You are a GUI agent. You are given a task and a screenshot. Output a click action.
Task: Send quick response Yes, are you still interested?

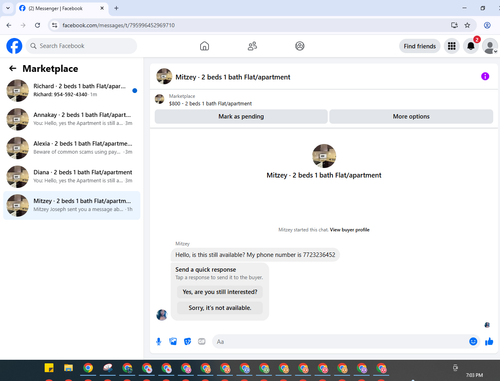click(220, 292)
